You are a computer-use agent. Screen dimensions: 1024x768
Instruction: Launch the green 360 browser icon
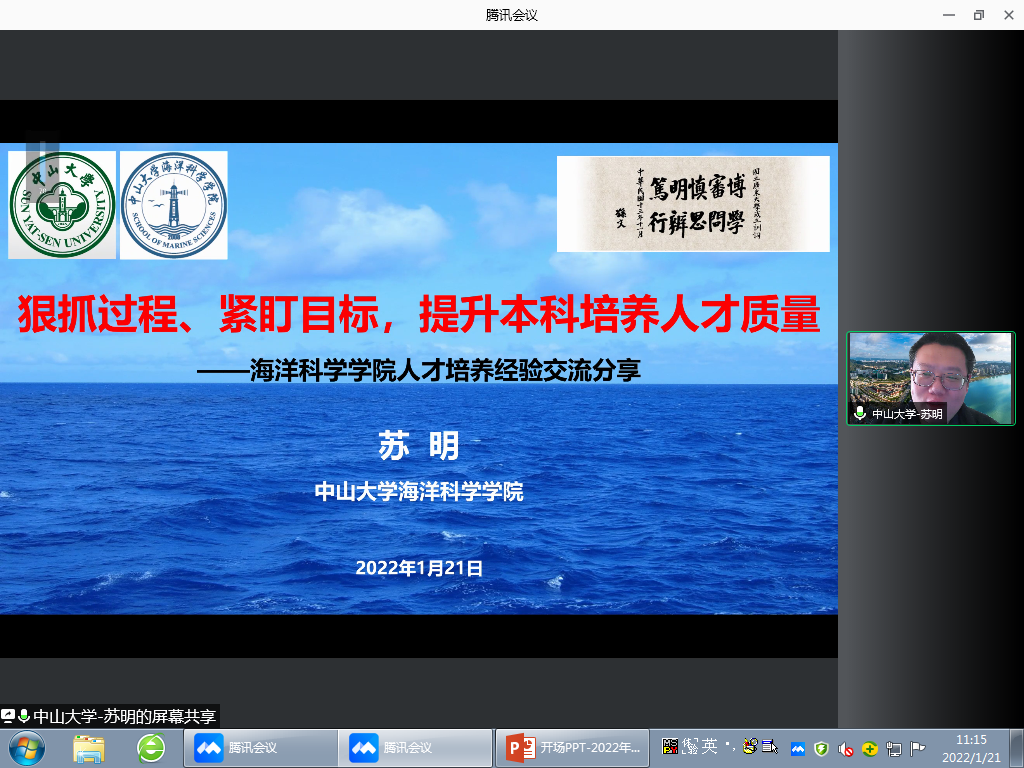click(x=151, y=747)
